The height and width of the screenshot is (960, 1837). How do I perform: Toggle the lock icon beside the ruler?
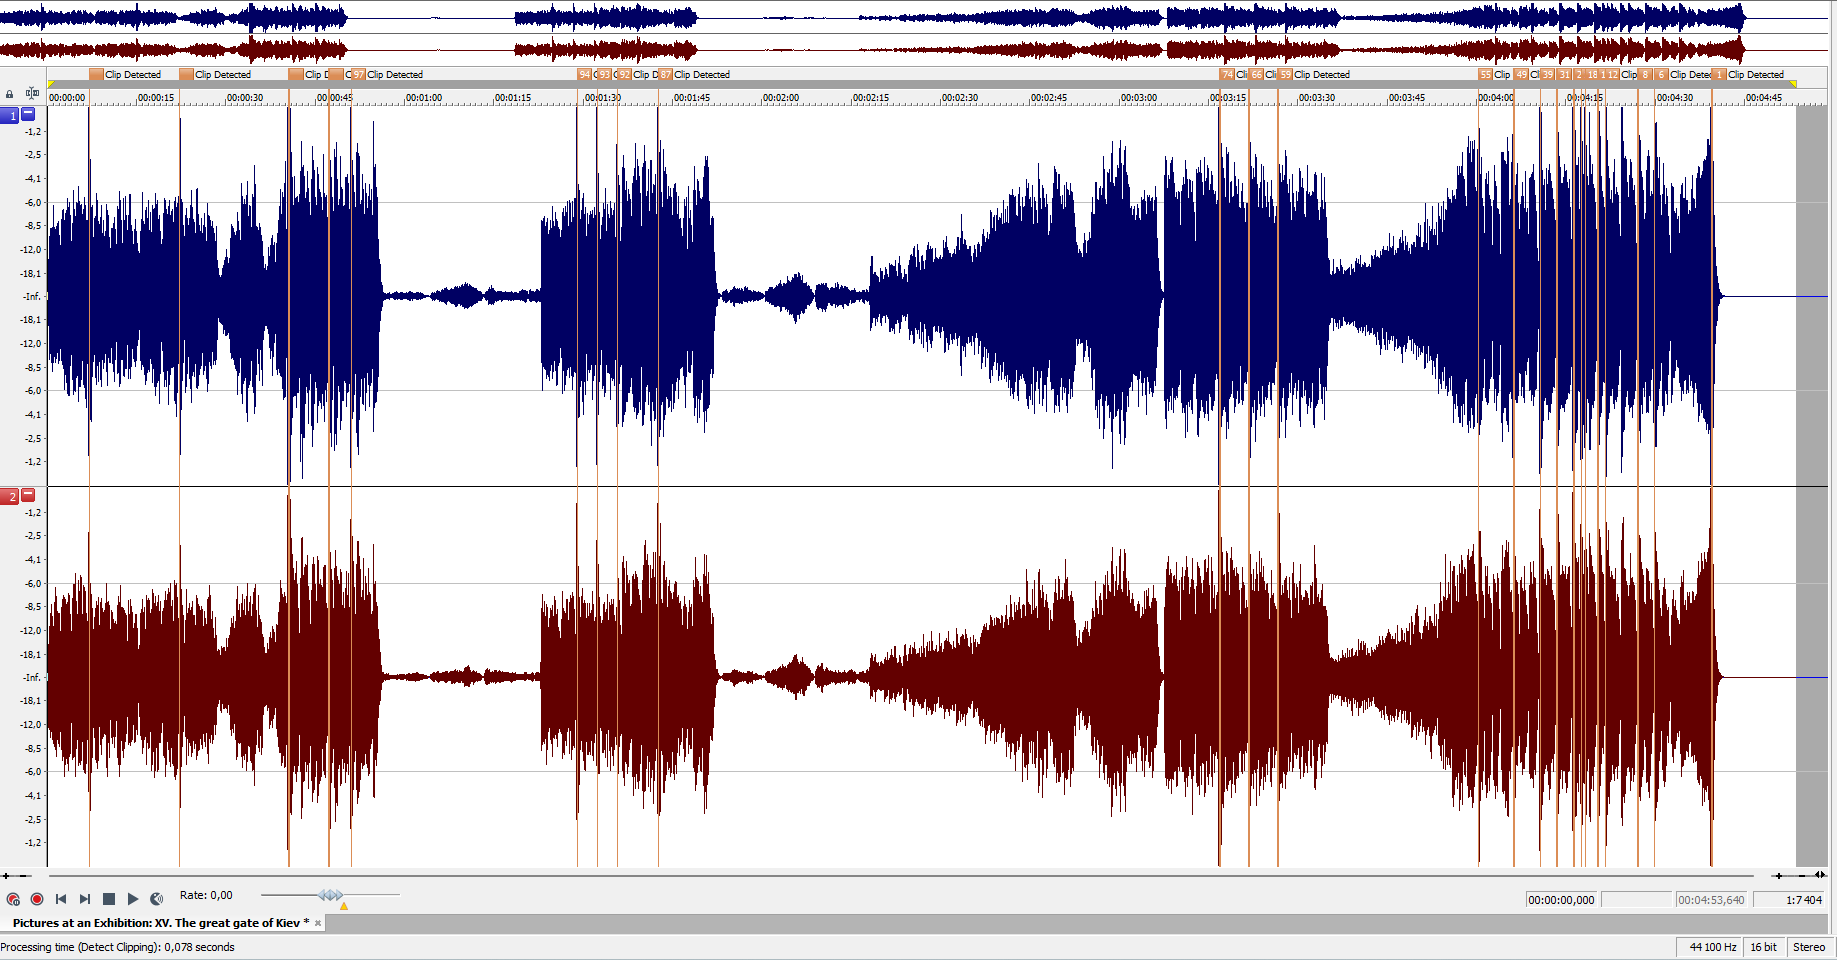(x=10, y=95)
